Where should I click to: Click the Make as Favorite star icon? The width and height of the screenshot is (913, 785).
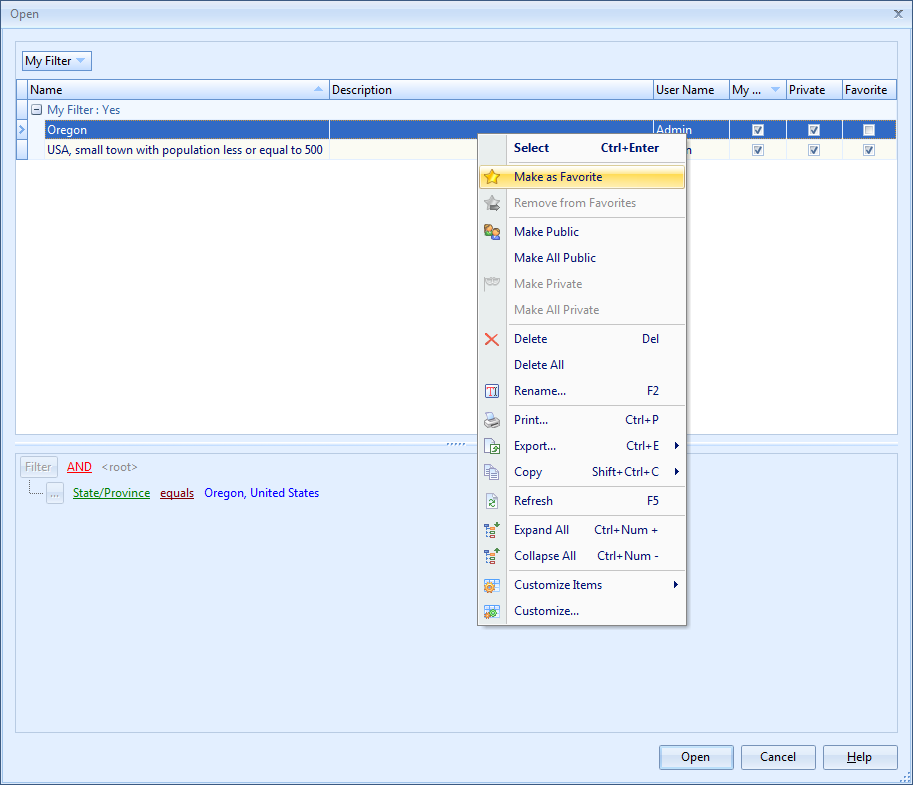[492, 177]
